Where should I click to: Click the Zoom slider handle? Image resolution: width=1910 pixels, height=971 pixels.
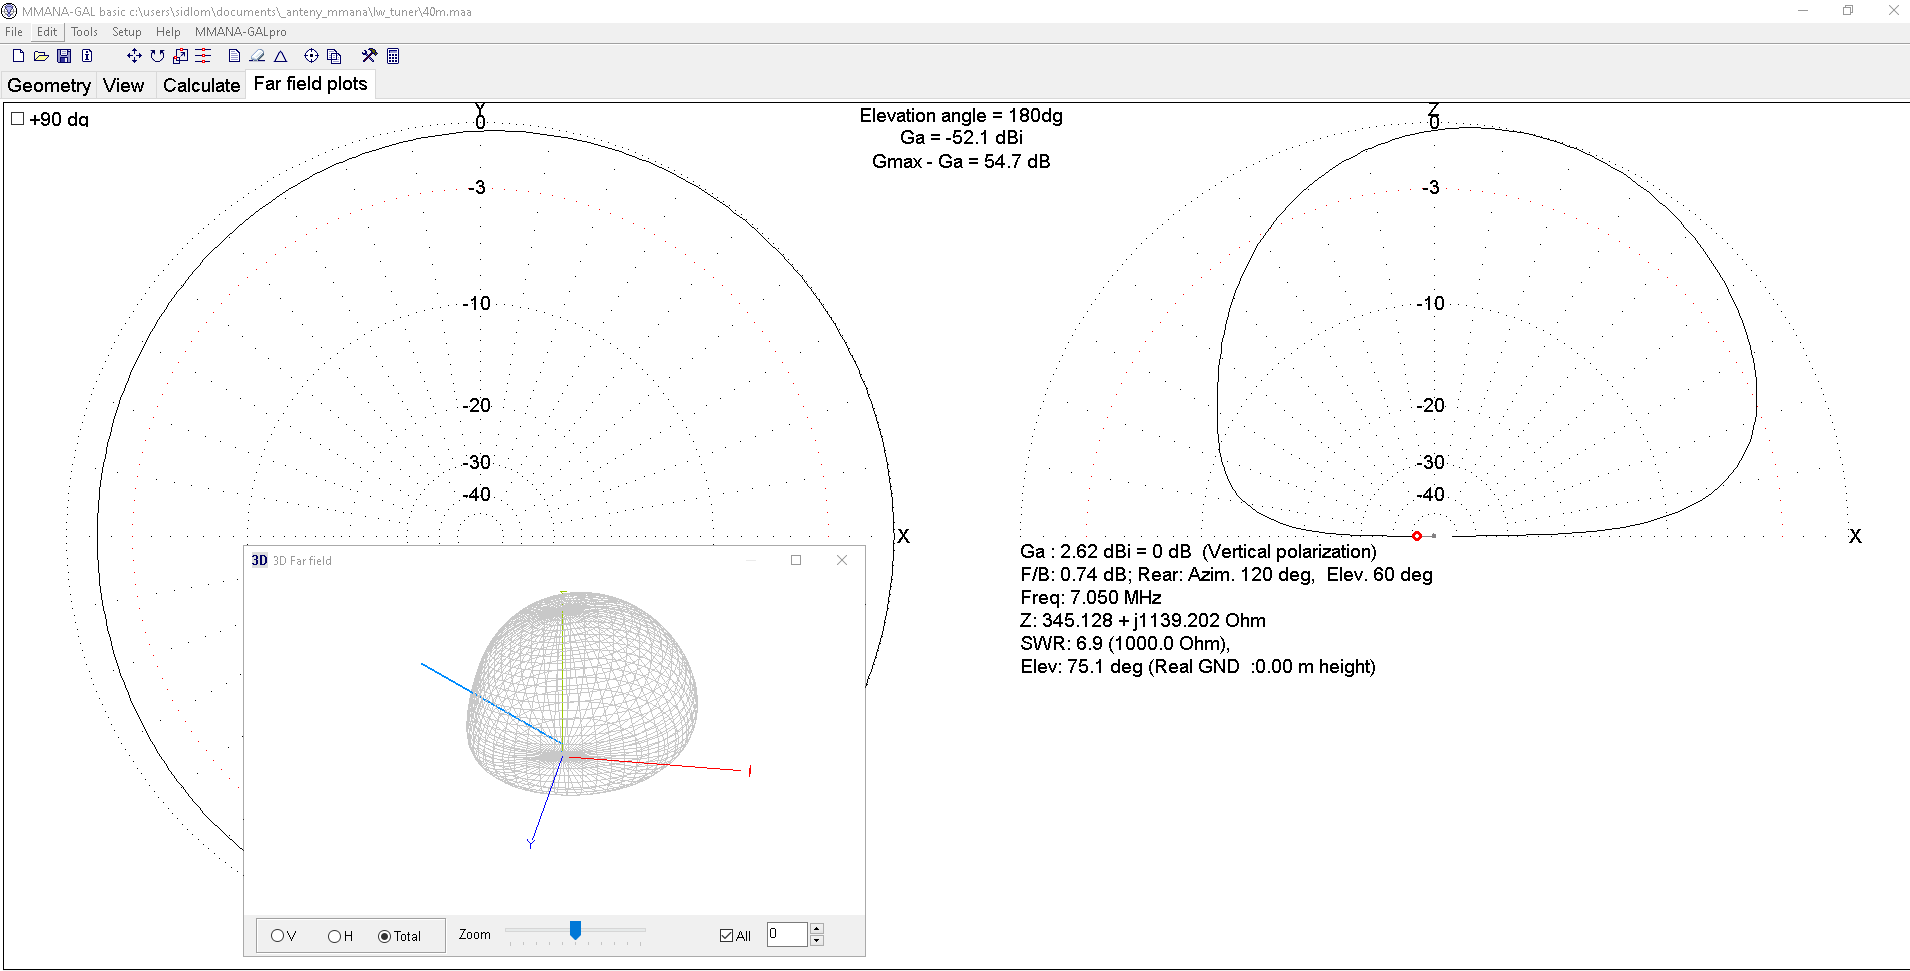click(575, 931)
